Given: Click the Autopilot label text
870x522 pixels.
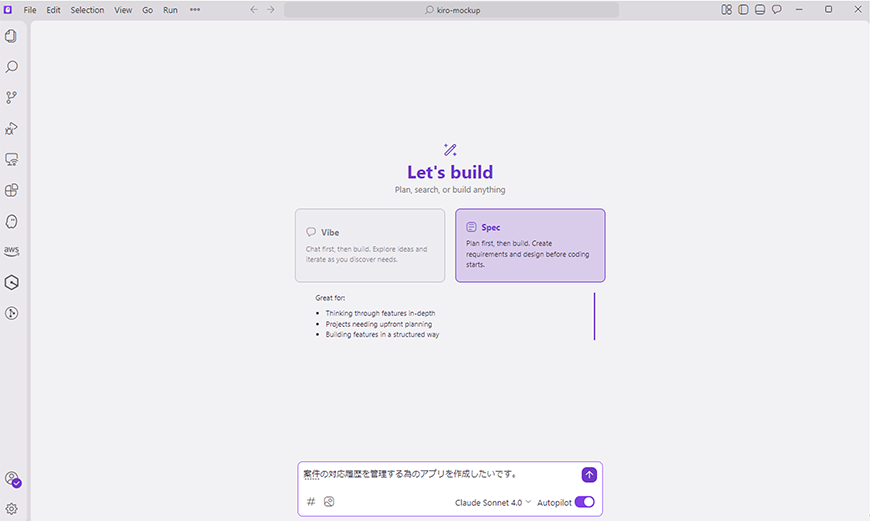Looking at the screenshot, I should pos(554,503).
